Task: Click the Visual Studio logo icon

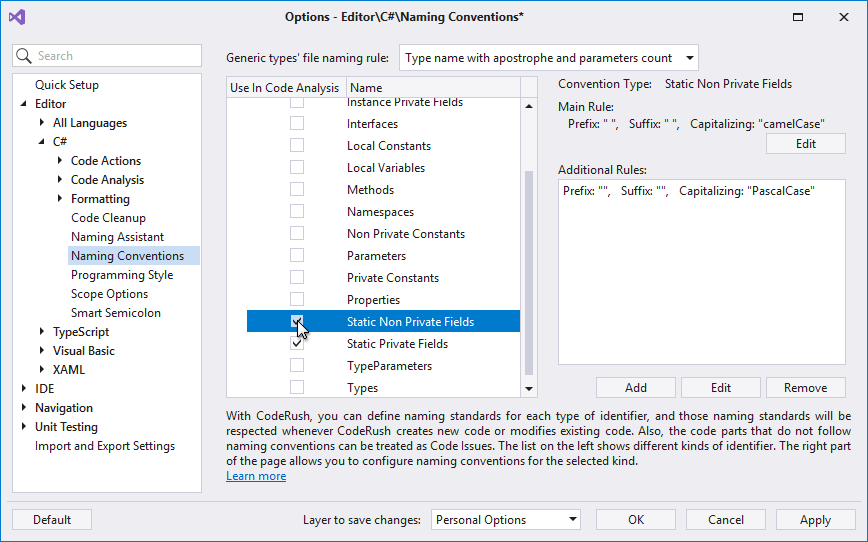Action: click(x=16, y=17)
